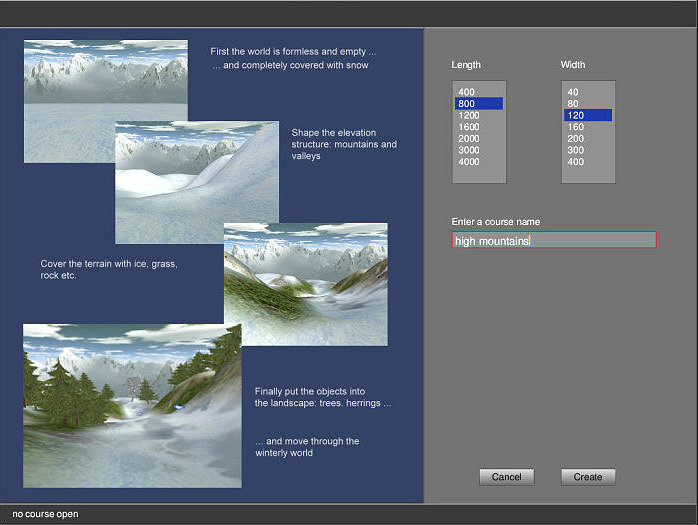Click the 'Enter a course name' label

click(x=495, y=222)
